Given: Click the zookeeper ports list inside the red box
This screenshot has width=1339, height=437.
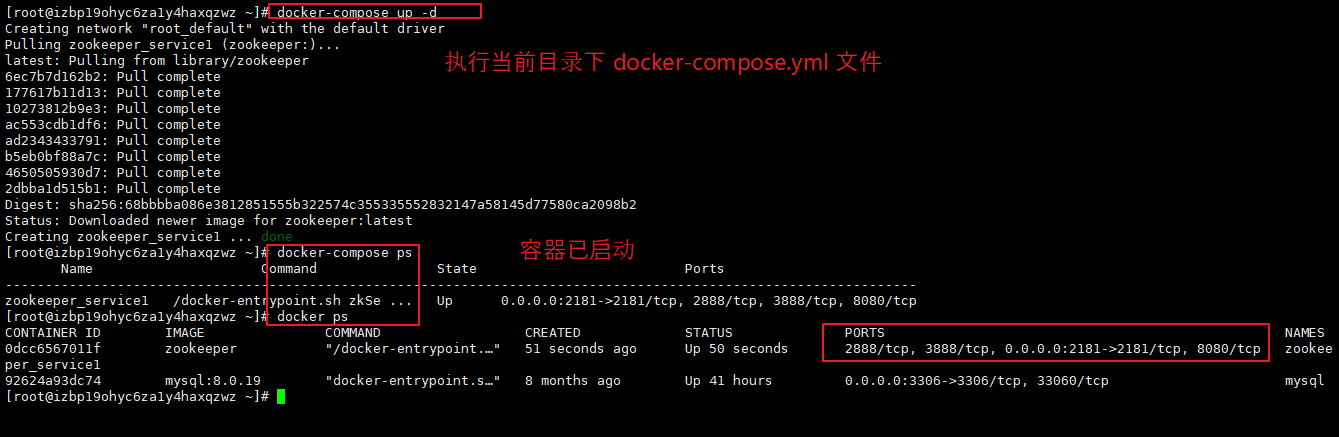Looking at the screenshot, I should click(1053, 349).
